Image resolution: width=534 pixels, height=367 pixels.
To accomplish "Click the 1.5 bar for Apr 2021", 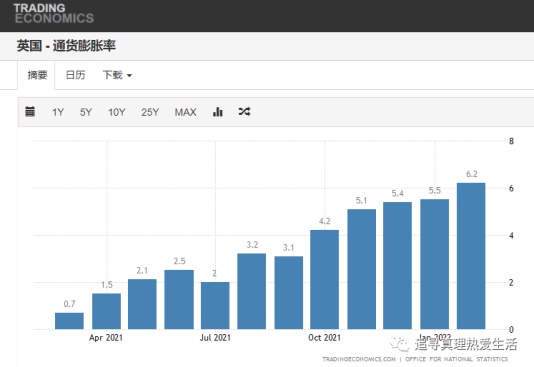I will [x=106, y=311].
